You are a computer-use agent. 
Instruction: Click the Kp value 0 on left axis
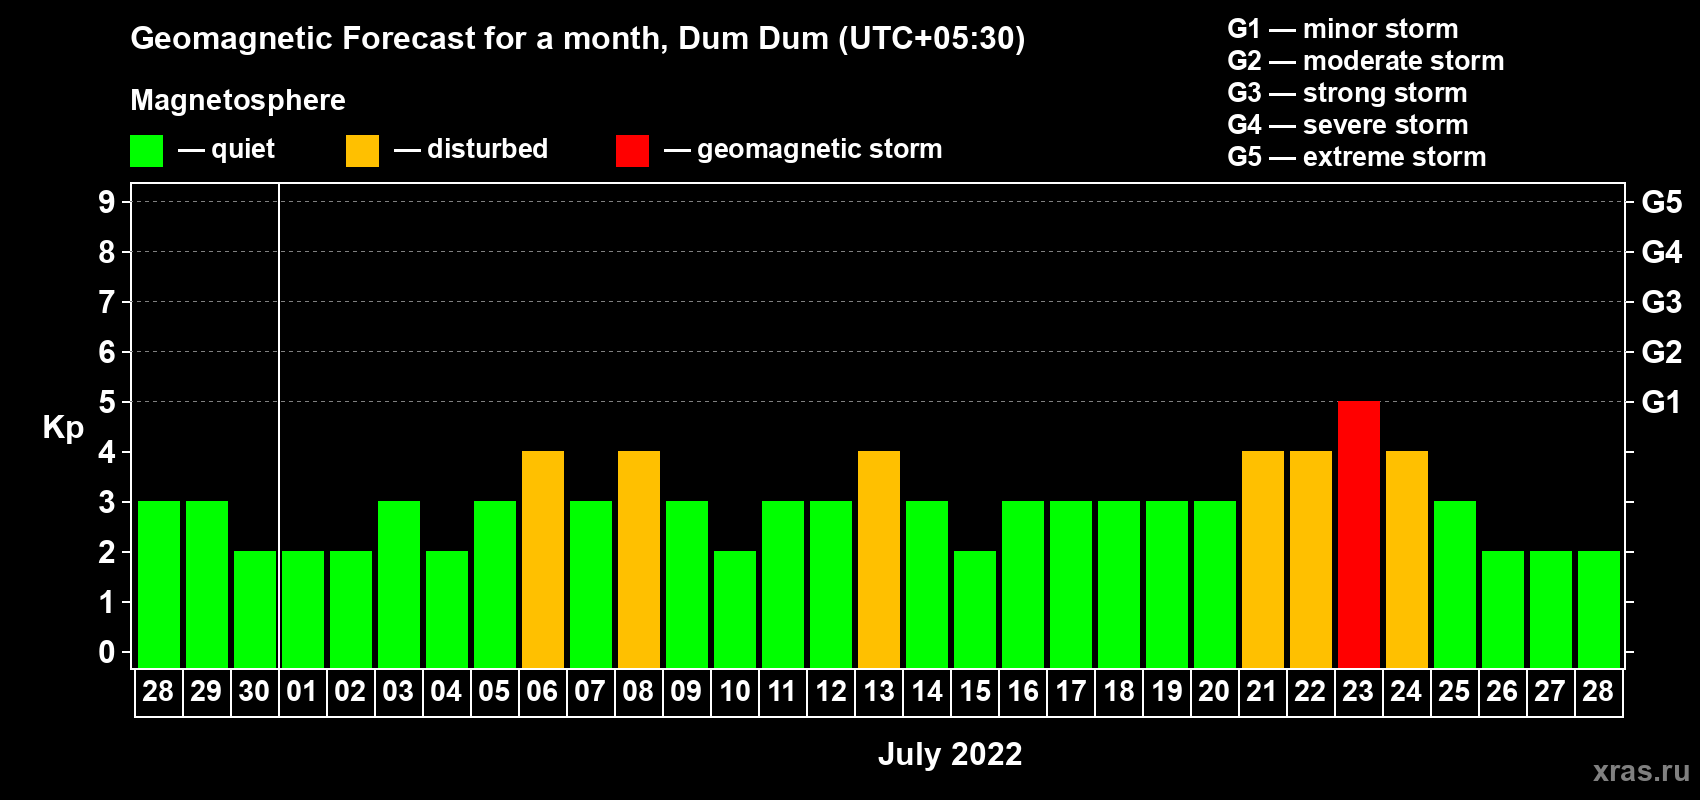pos(107,652)
